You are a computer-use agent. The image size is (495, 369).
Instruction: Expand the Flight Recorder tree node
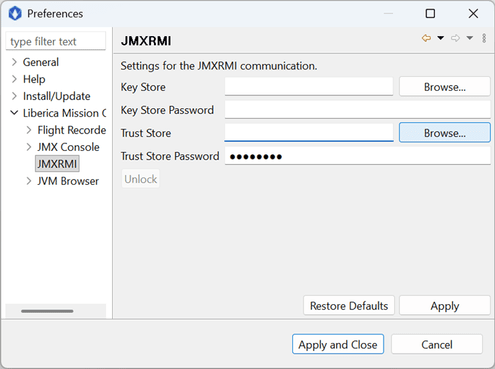29,130
